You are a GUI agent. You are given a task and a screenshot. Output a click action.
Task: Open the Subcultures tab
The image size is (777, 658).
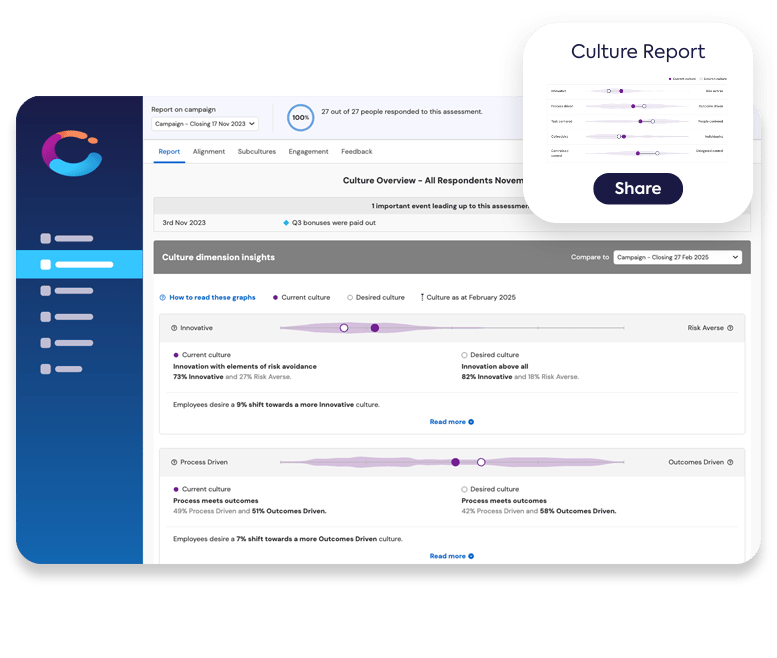click(x=257, y=152)
